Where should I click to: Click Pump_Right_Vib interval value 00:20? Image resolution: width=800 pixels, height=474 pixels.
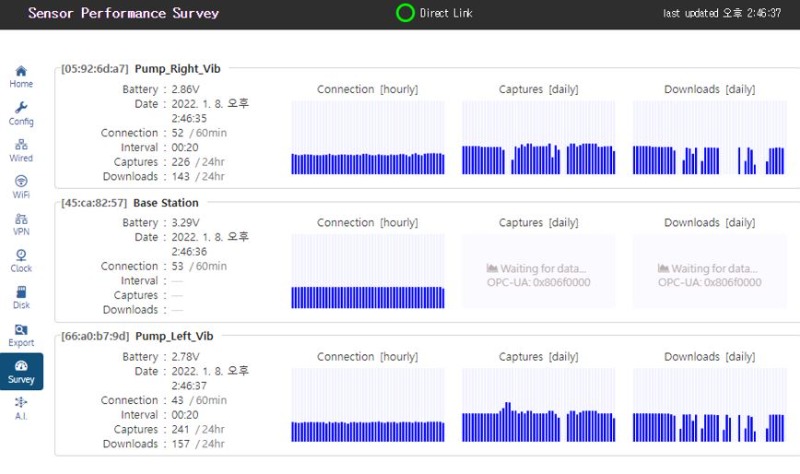point(185,147)
